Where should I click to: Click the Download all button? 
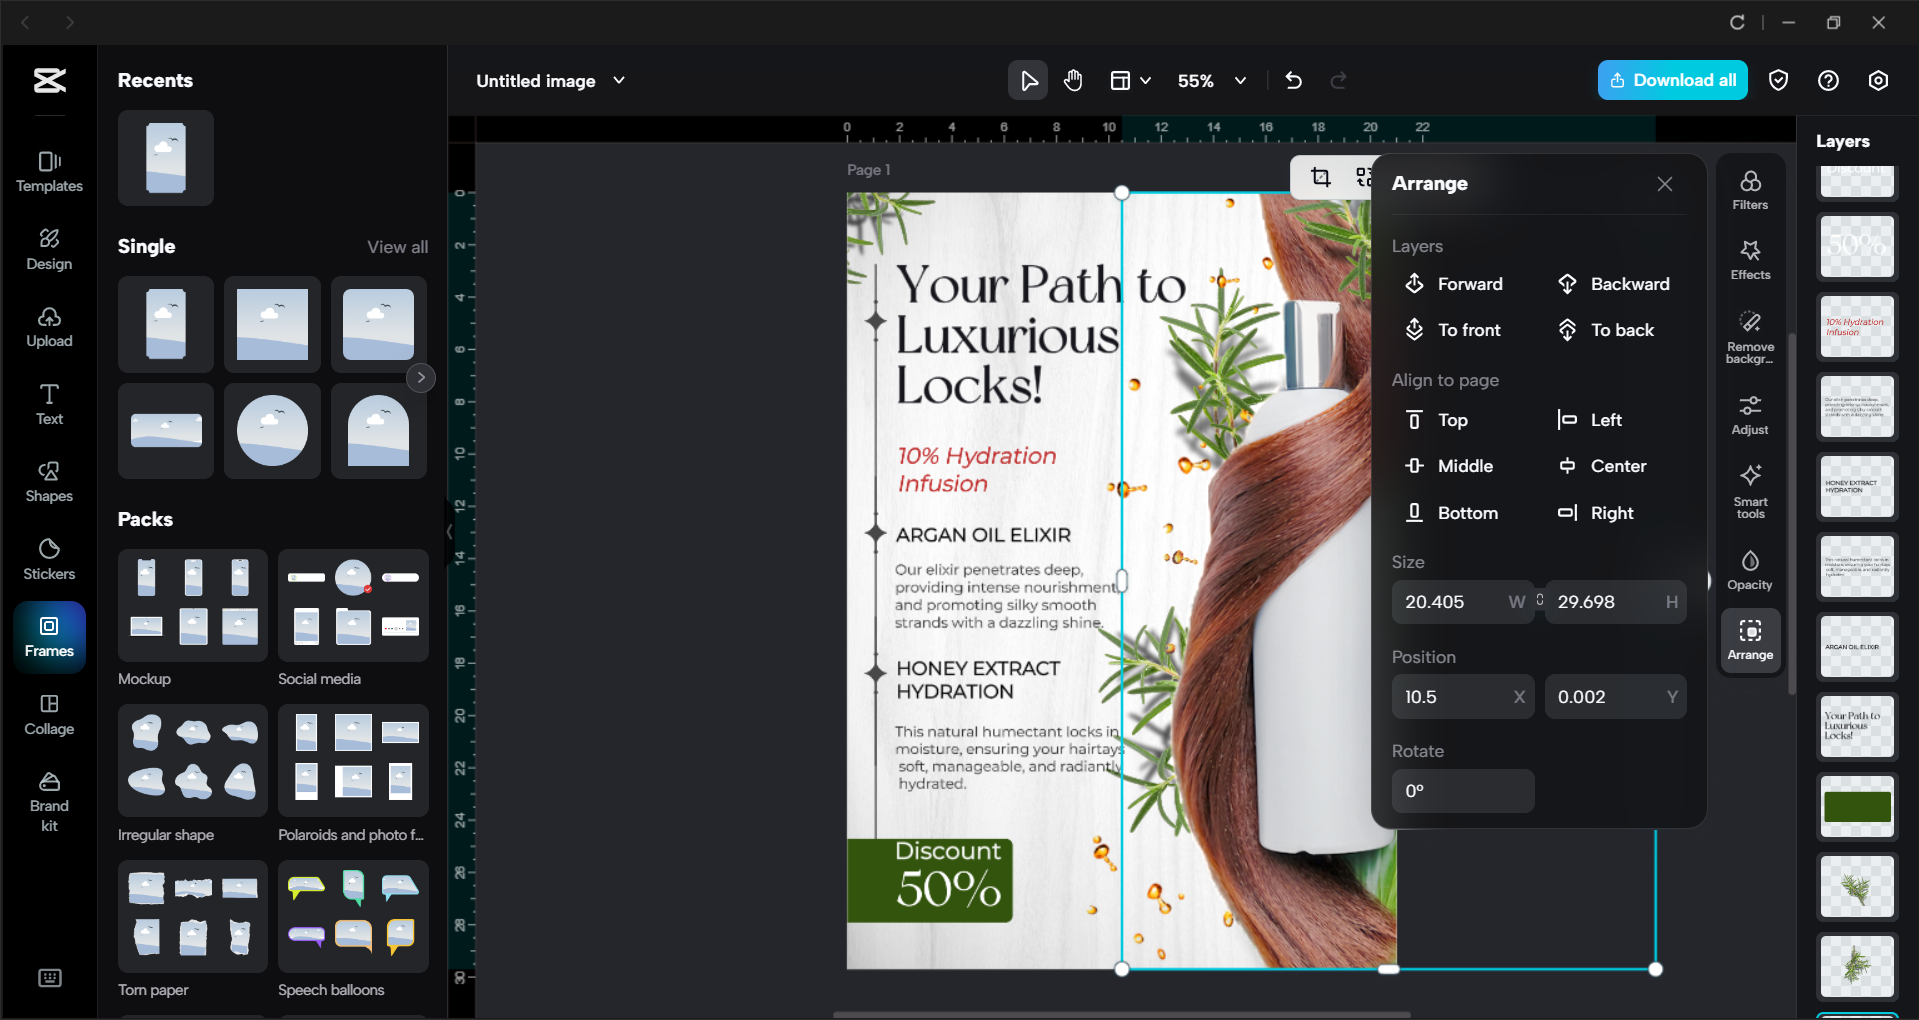(x=1671, y=80)
